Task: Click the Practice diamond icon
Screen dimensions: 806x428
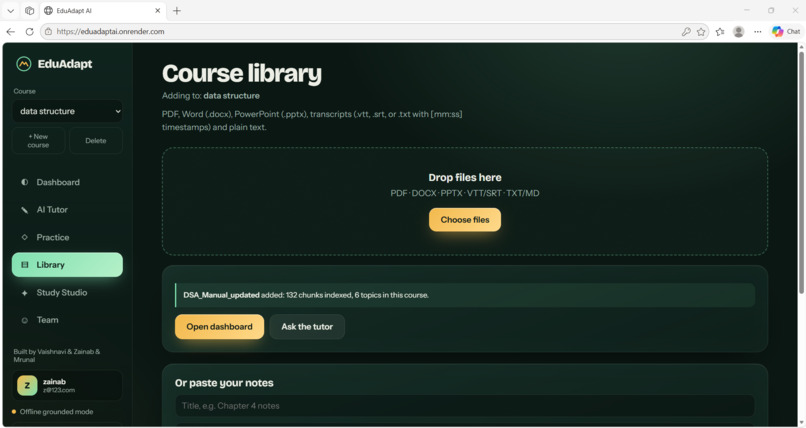Action: pos(24,237)
